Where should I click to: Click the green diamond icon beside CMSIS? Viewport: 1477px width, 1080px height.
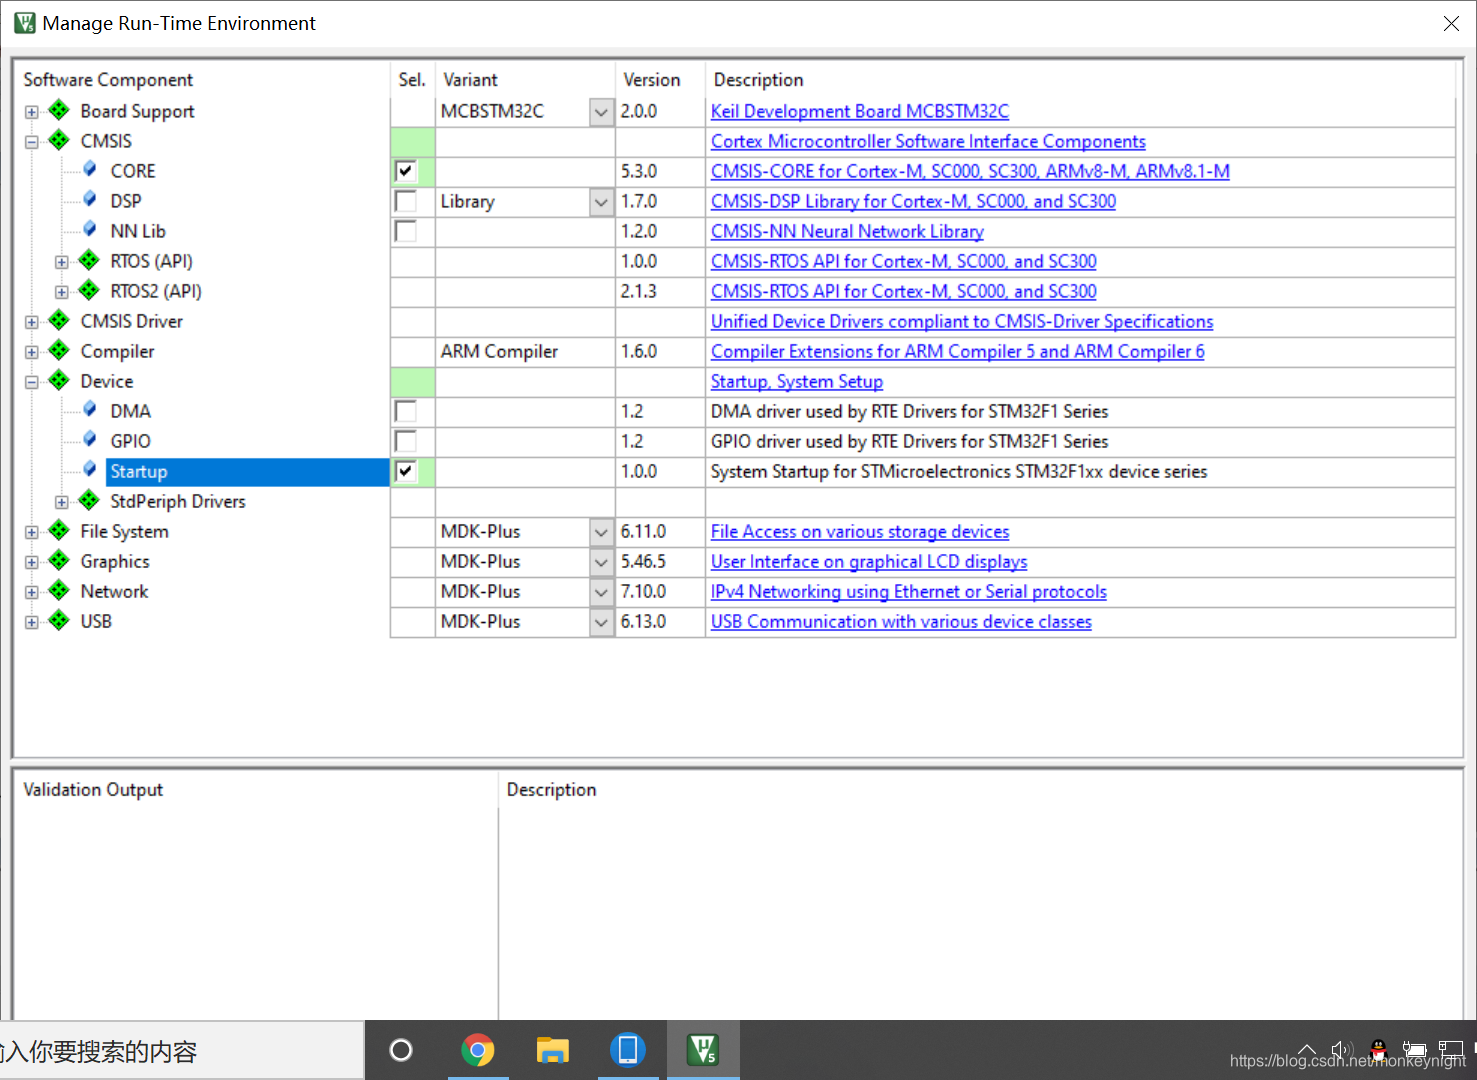coord(59,140)
